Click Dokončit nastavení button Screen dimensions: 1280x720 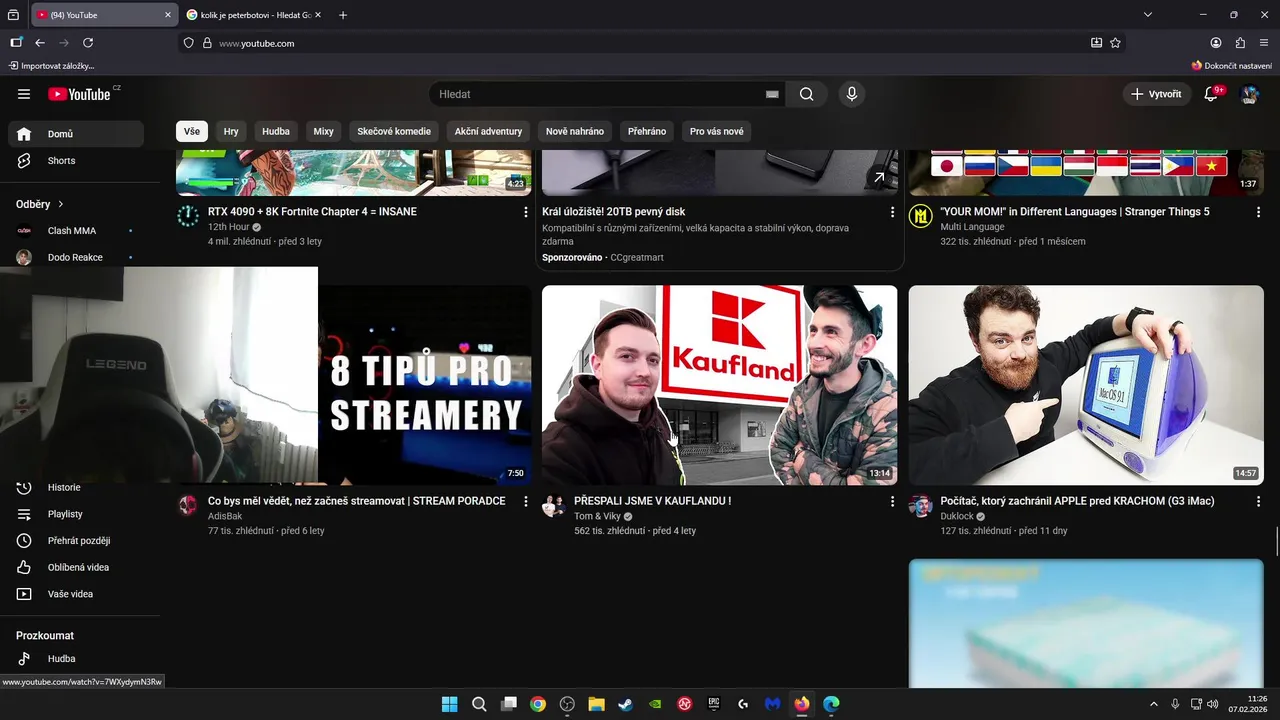(x=1232, y=65)
